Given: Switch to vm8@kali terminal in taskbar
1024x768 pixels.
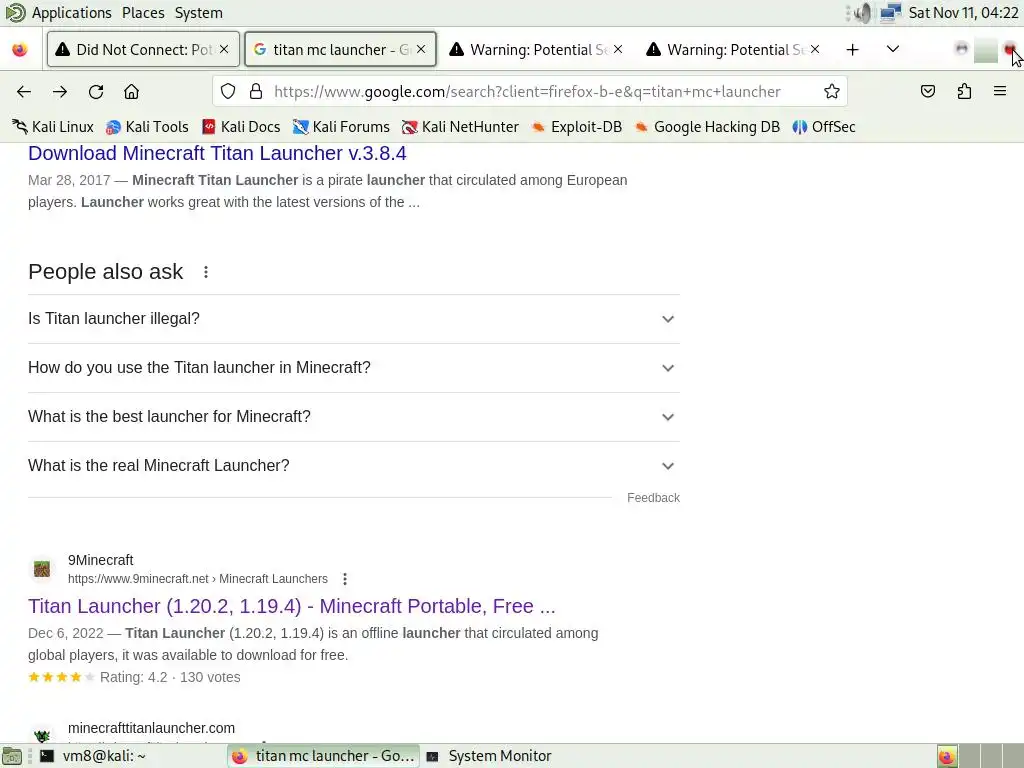Looking at the screenshot, I should (92, 756).
